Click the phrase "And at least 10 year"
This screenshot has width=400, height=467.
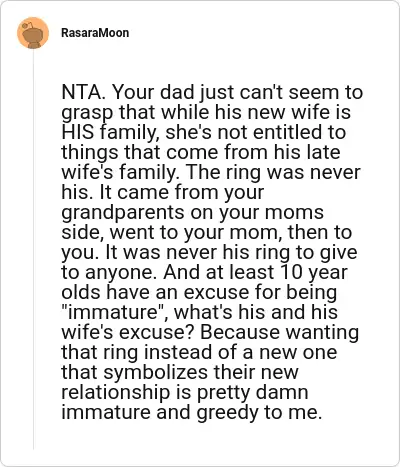point(255,272)
